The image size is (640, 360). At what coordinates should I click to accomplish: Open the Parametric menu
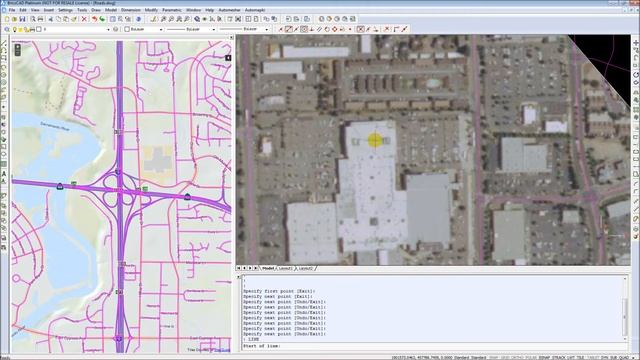pos(171,10)
